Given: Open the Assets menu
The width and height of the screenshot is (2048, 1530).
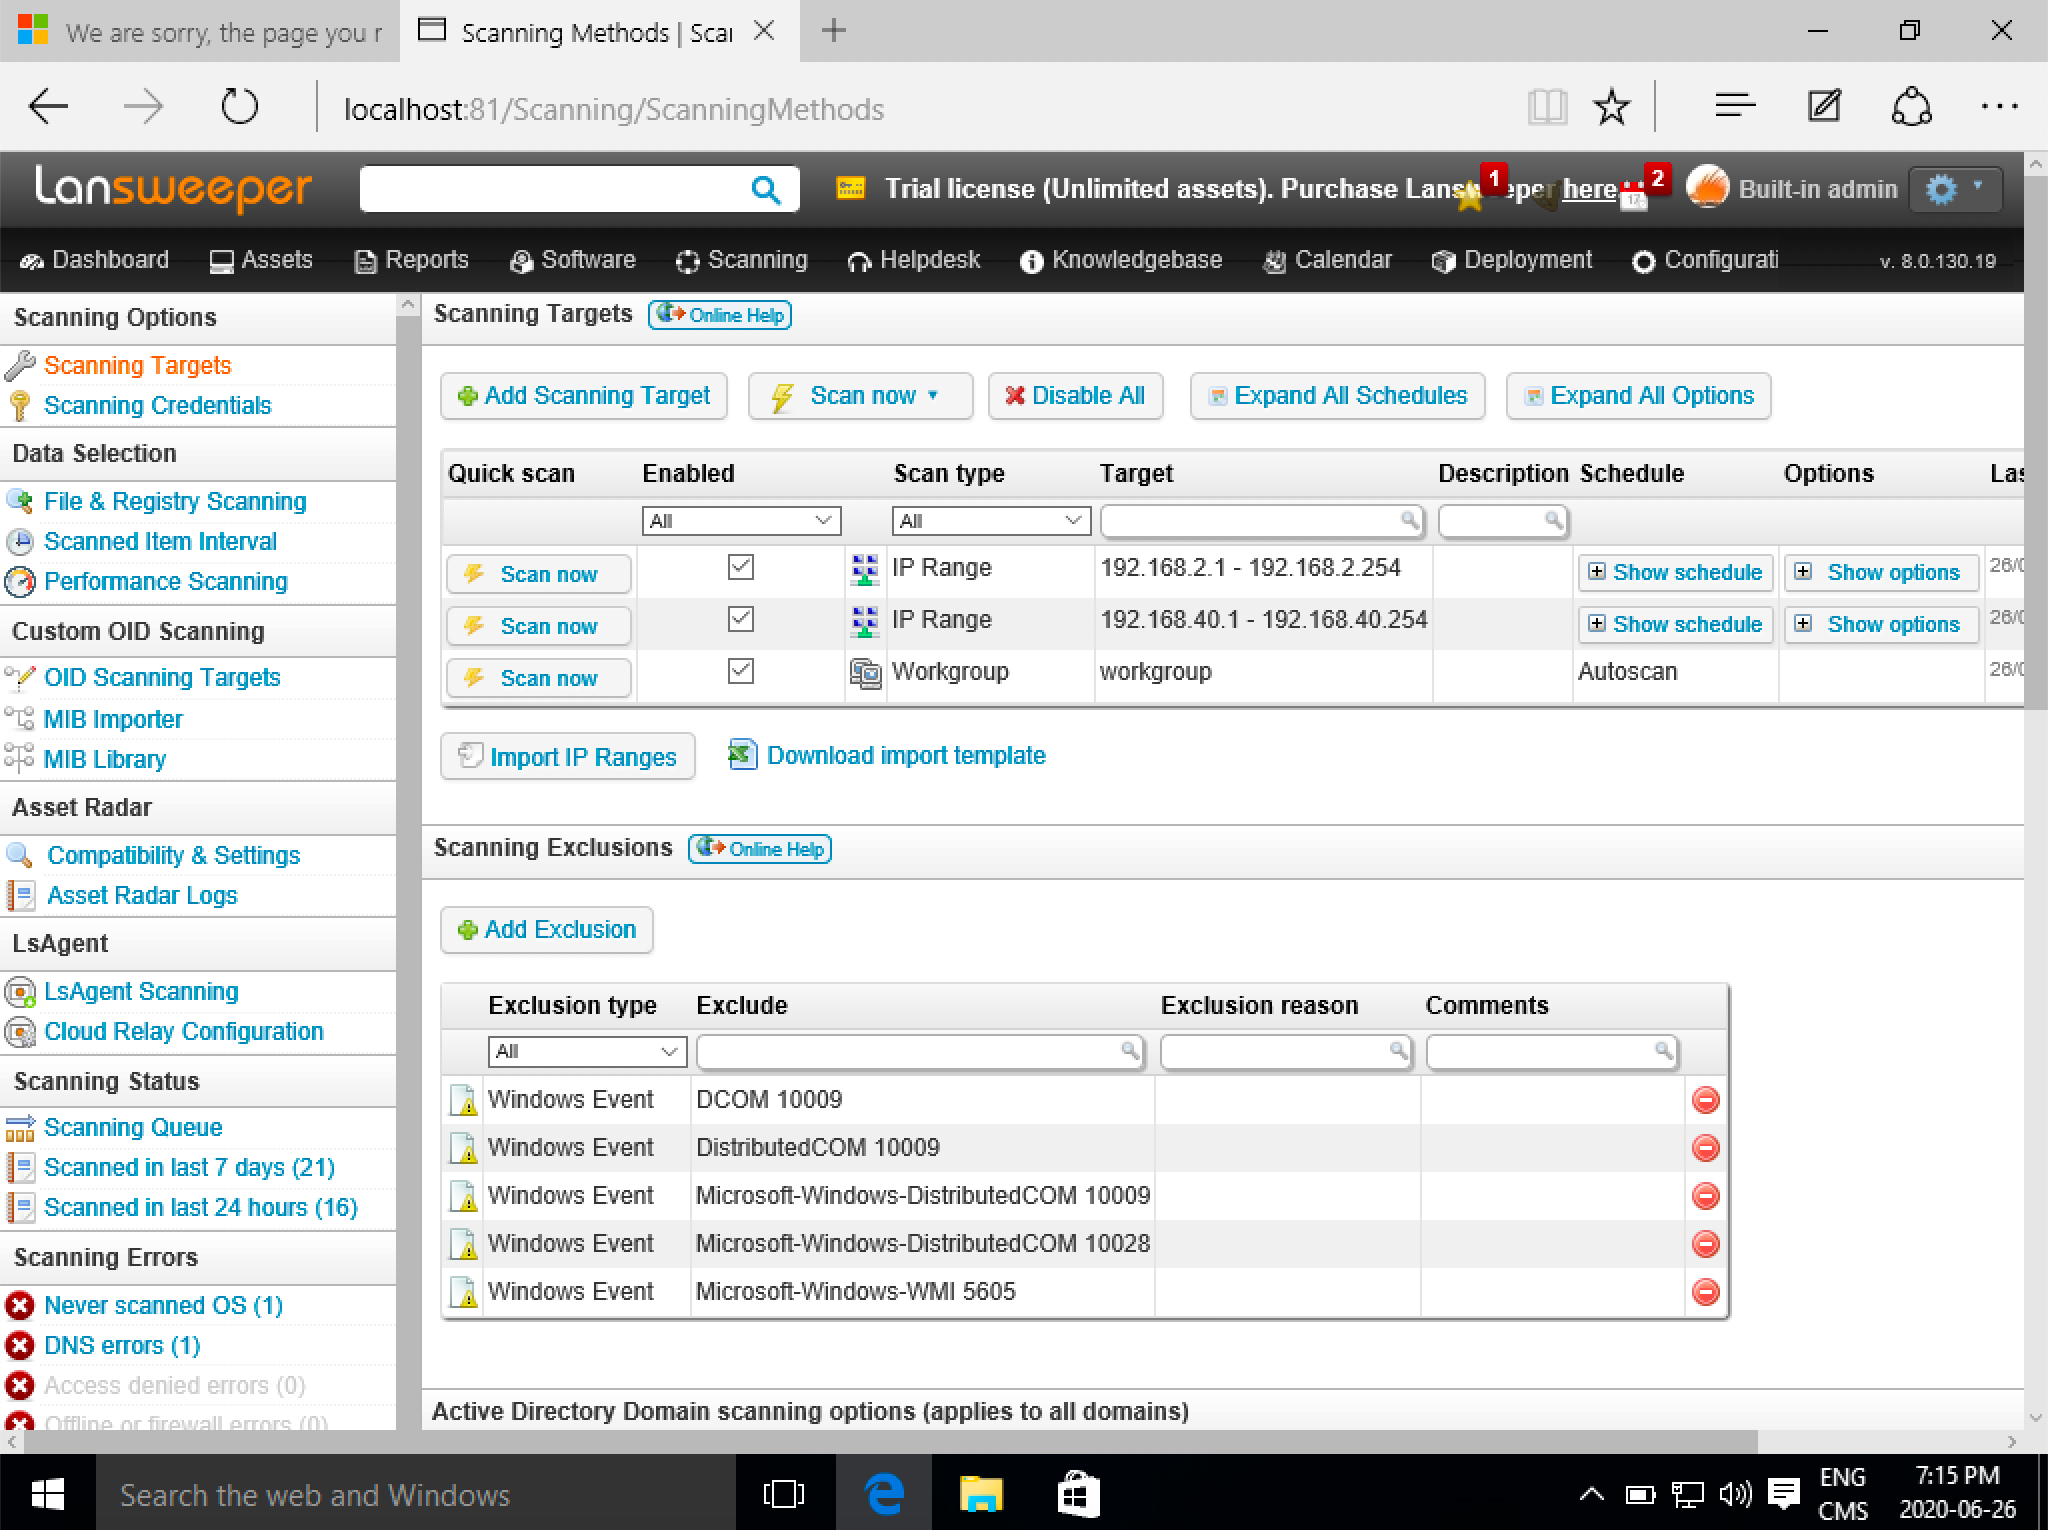Looking at the screenshot, I should [x=261, y=260].
